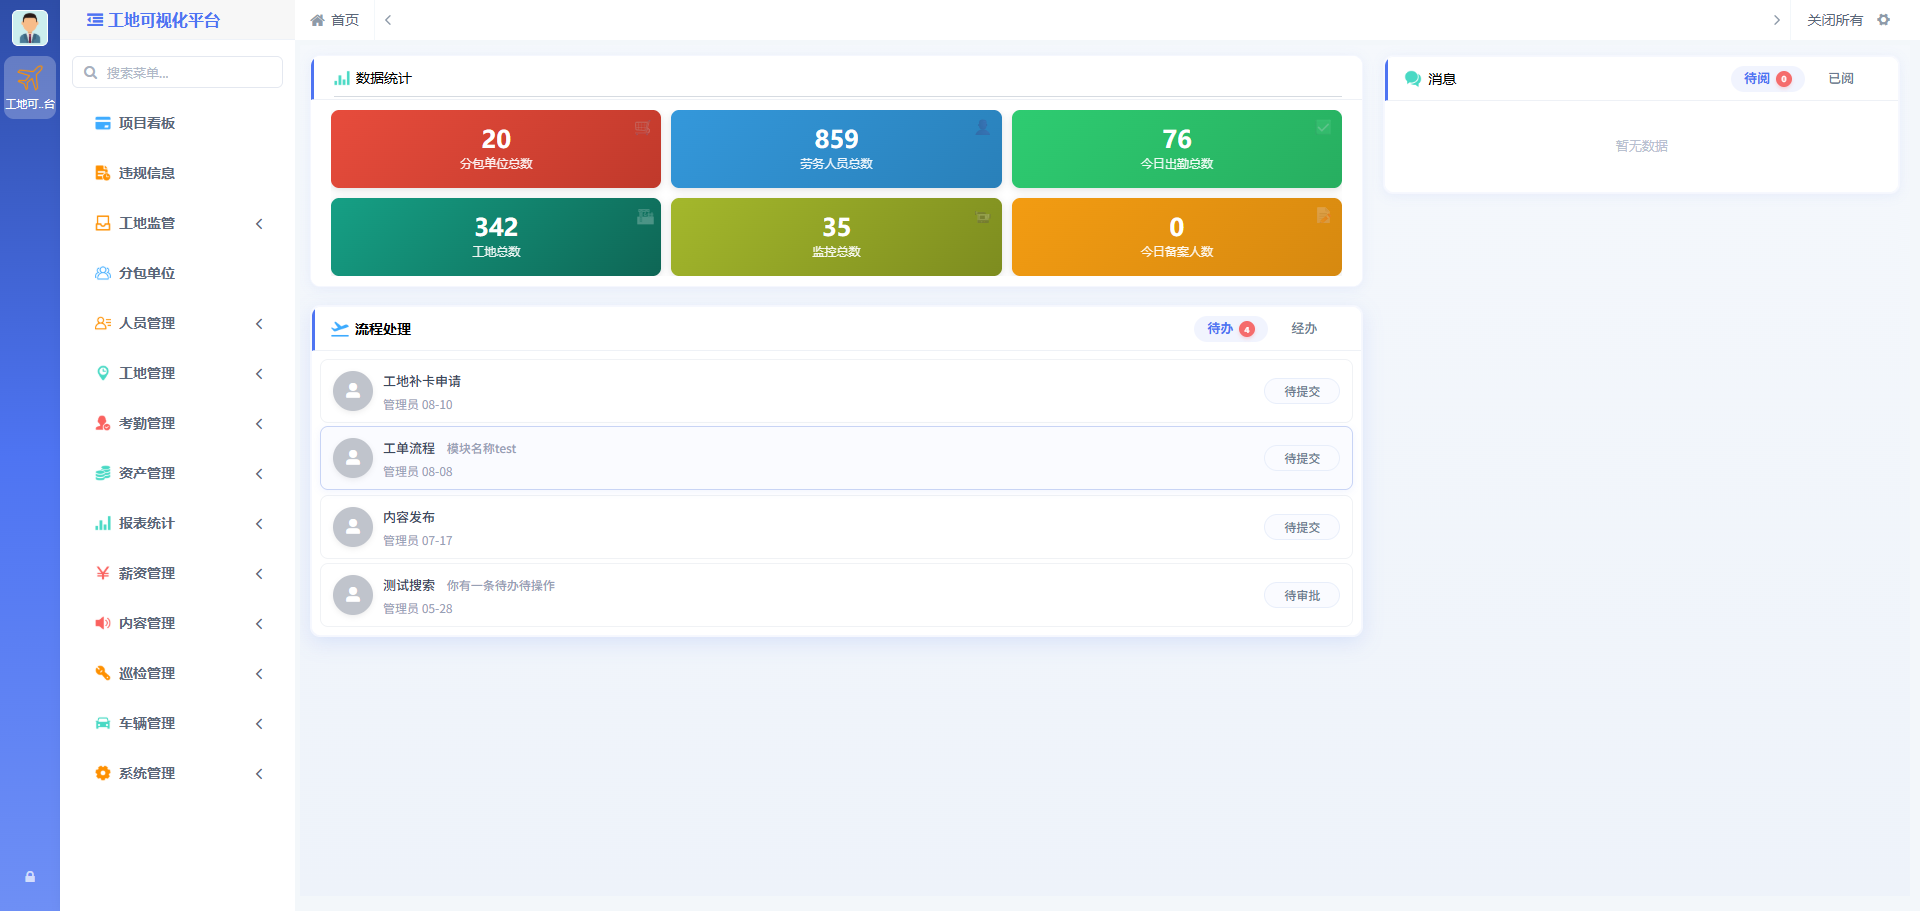Expand the 考勤管理 menu chevron
This screenshot has width=1920, height=911.
pos(260,423)
